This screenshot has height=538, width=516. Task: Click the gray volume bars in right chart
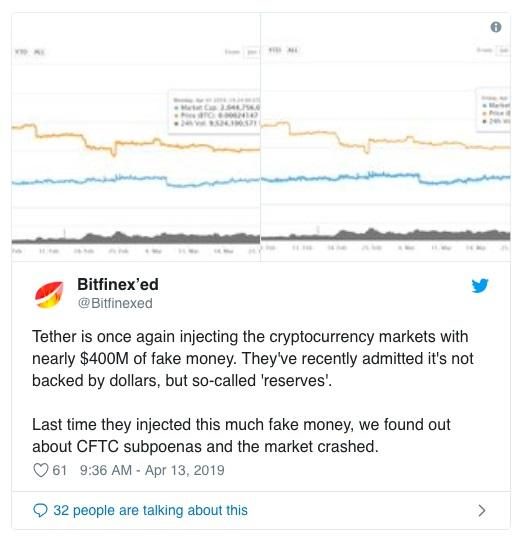click(x=385, y=235)
